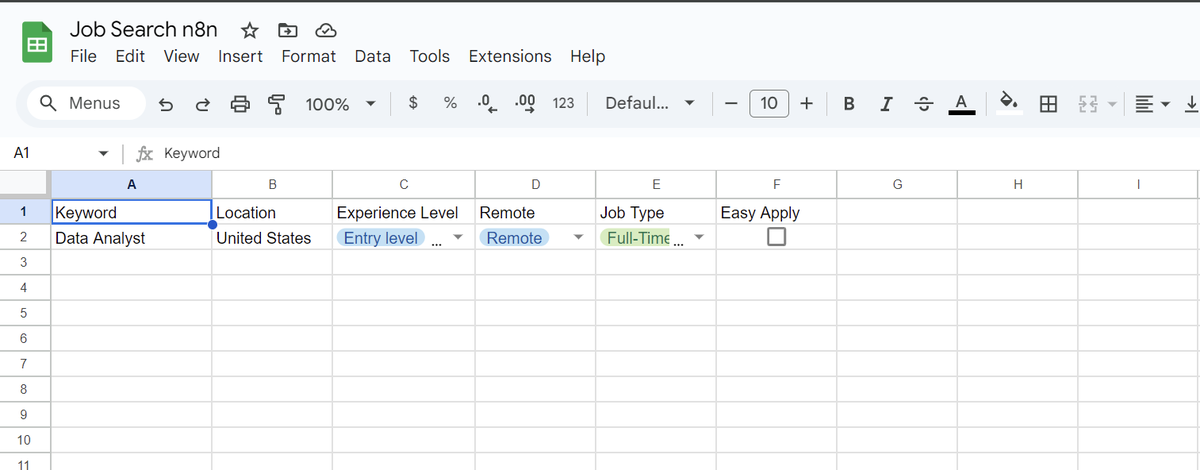This screenshot has width=1200, height=470.
Task: Open the zoom 100% dropdown
Action: click(x=340, y=103)
